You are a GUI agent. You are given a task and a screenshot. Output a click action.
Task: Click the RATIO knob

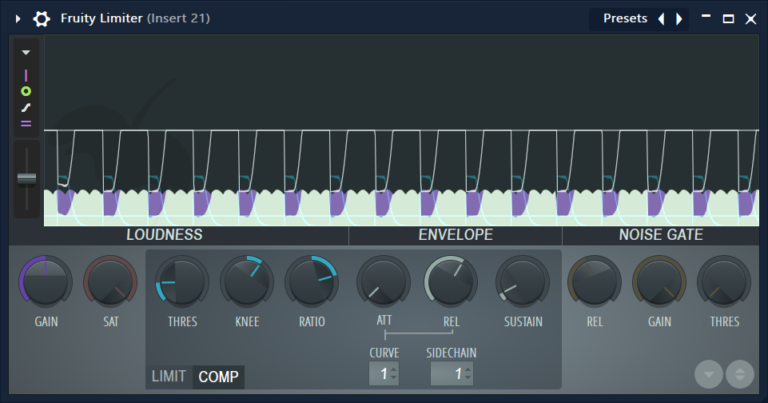point(312,281)
